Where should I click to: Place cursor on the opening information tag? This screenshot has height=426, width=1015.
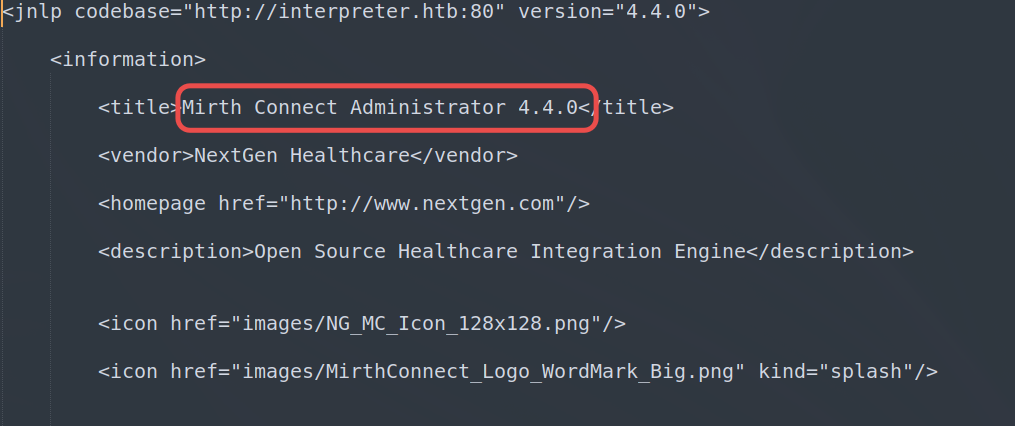[128, 60]
